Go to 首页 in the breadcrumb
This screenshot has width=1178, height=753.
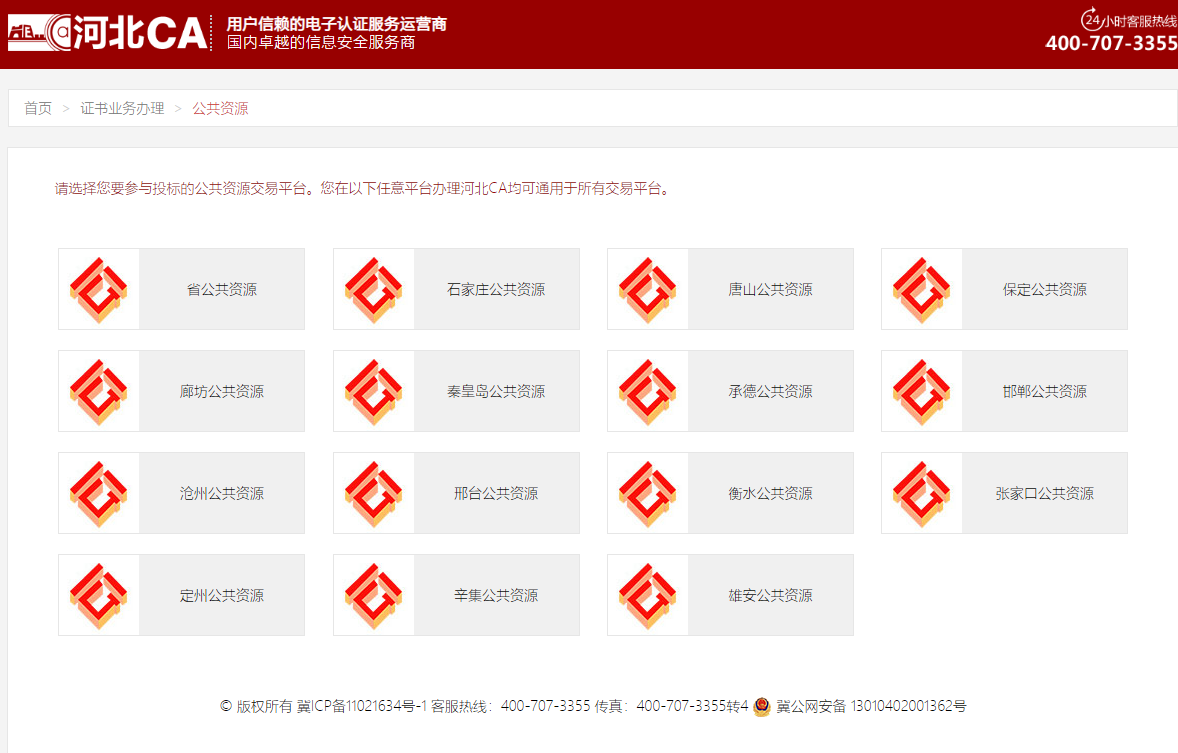pyautogui.click(x=38, y=108)
